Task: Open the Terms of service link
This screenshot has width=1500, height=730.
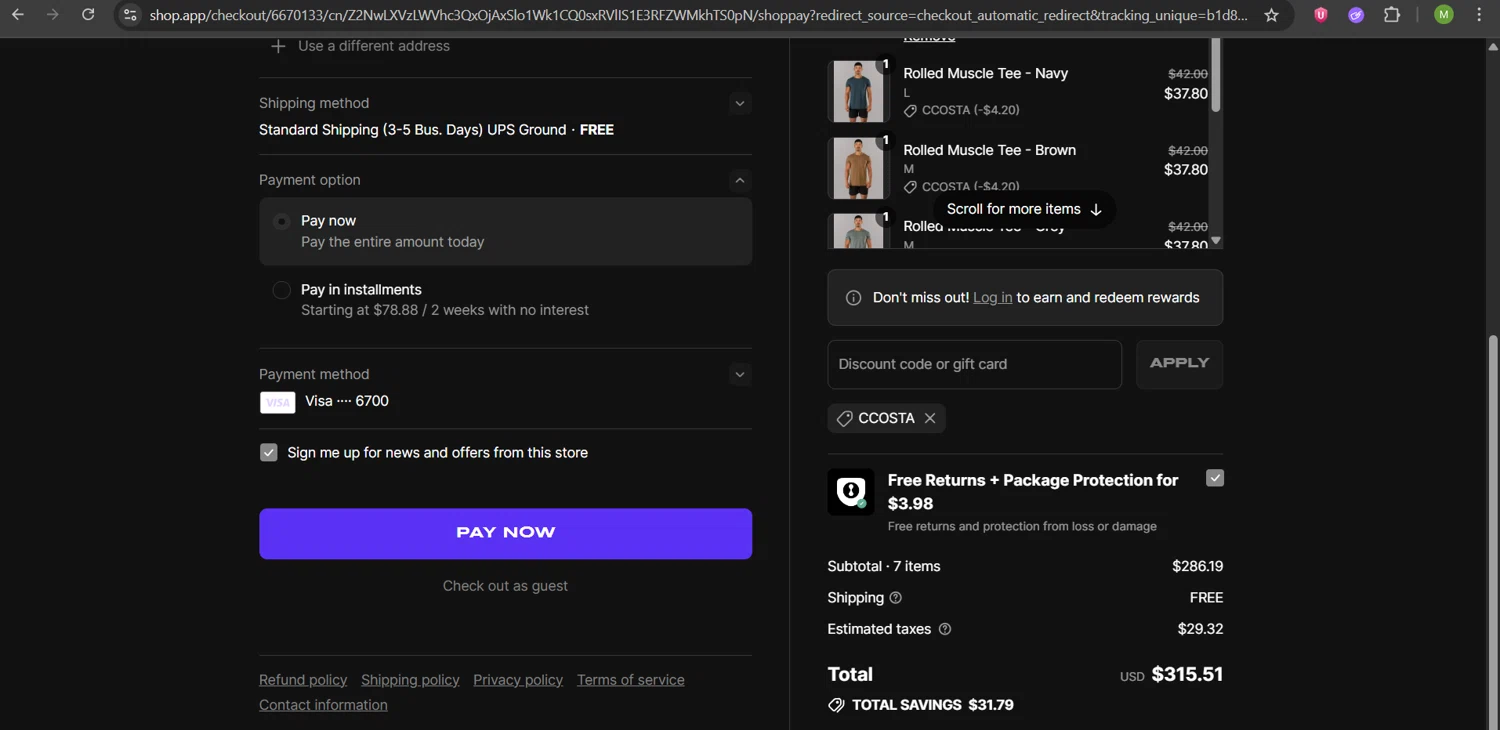Action: tap(630, 680)
